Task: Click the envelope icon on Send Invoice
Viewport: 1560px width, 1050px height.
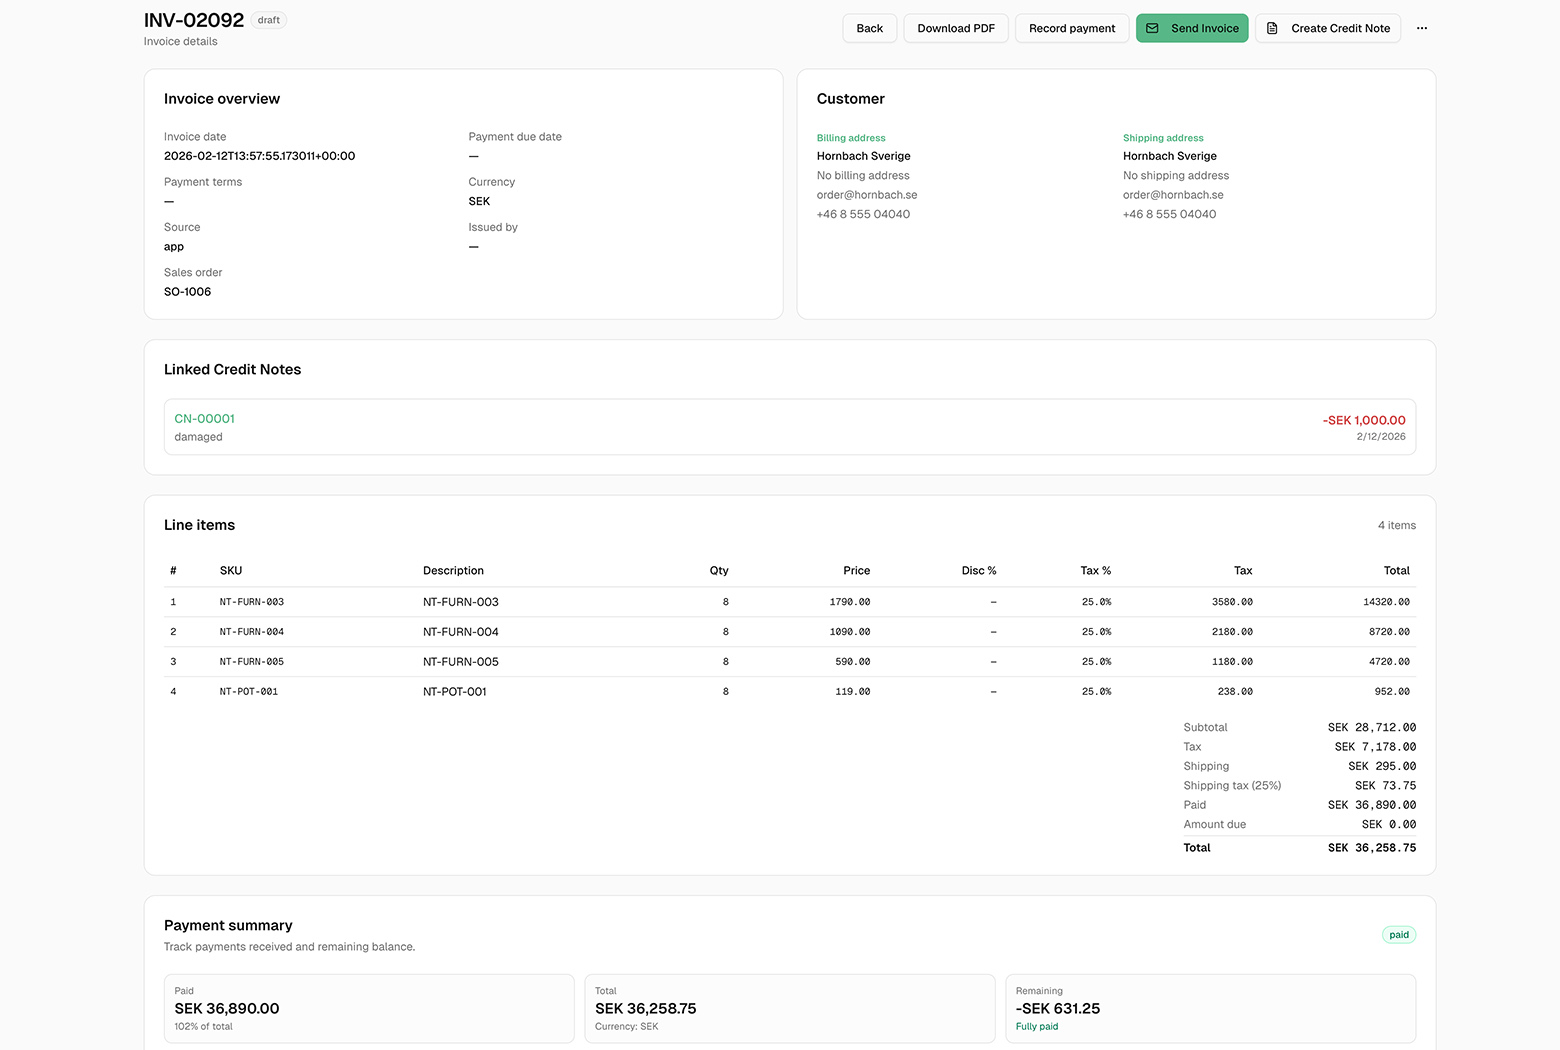Action: 1154,28
